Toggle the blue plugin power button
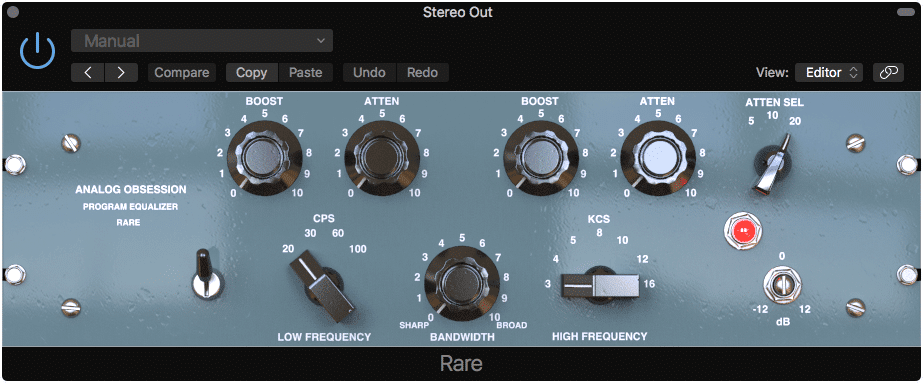Image resolution: width=923 pixels, height=383 pixels. click(x=38, y=51)
